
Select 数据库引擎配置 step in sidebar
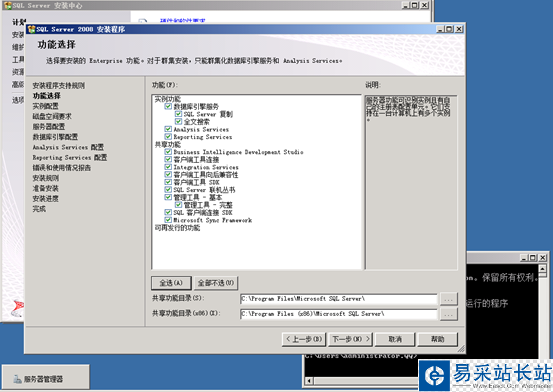[55, 137]
